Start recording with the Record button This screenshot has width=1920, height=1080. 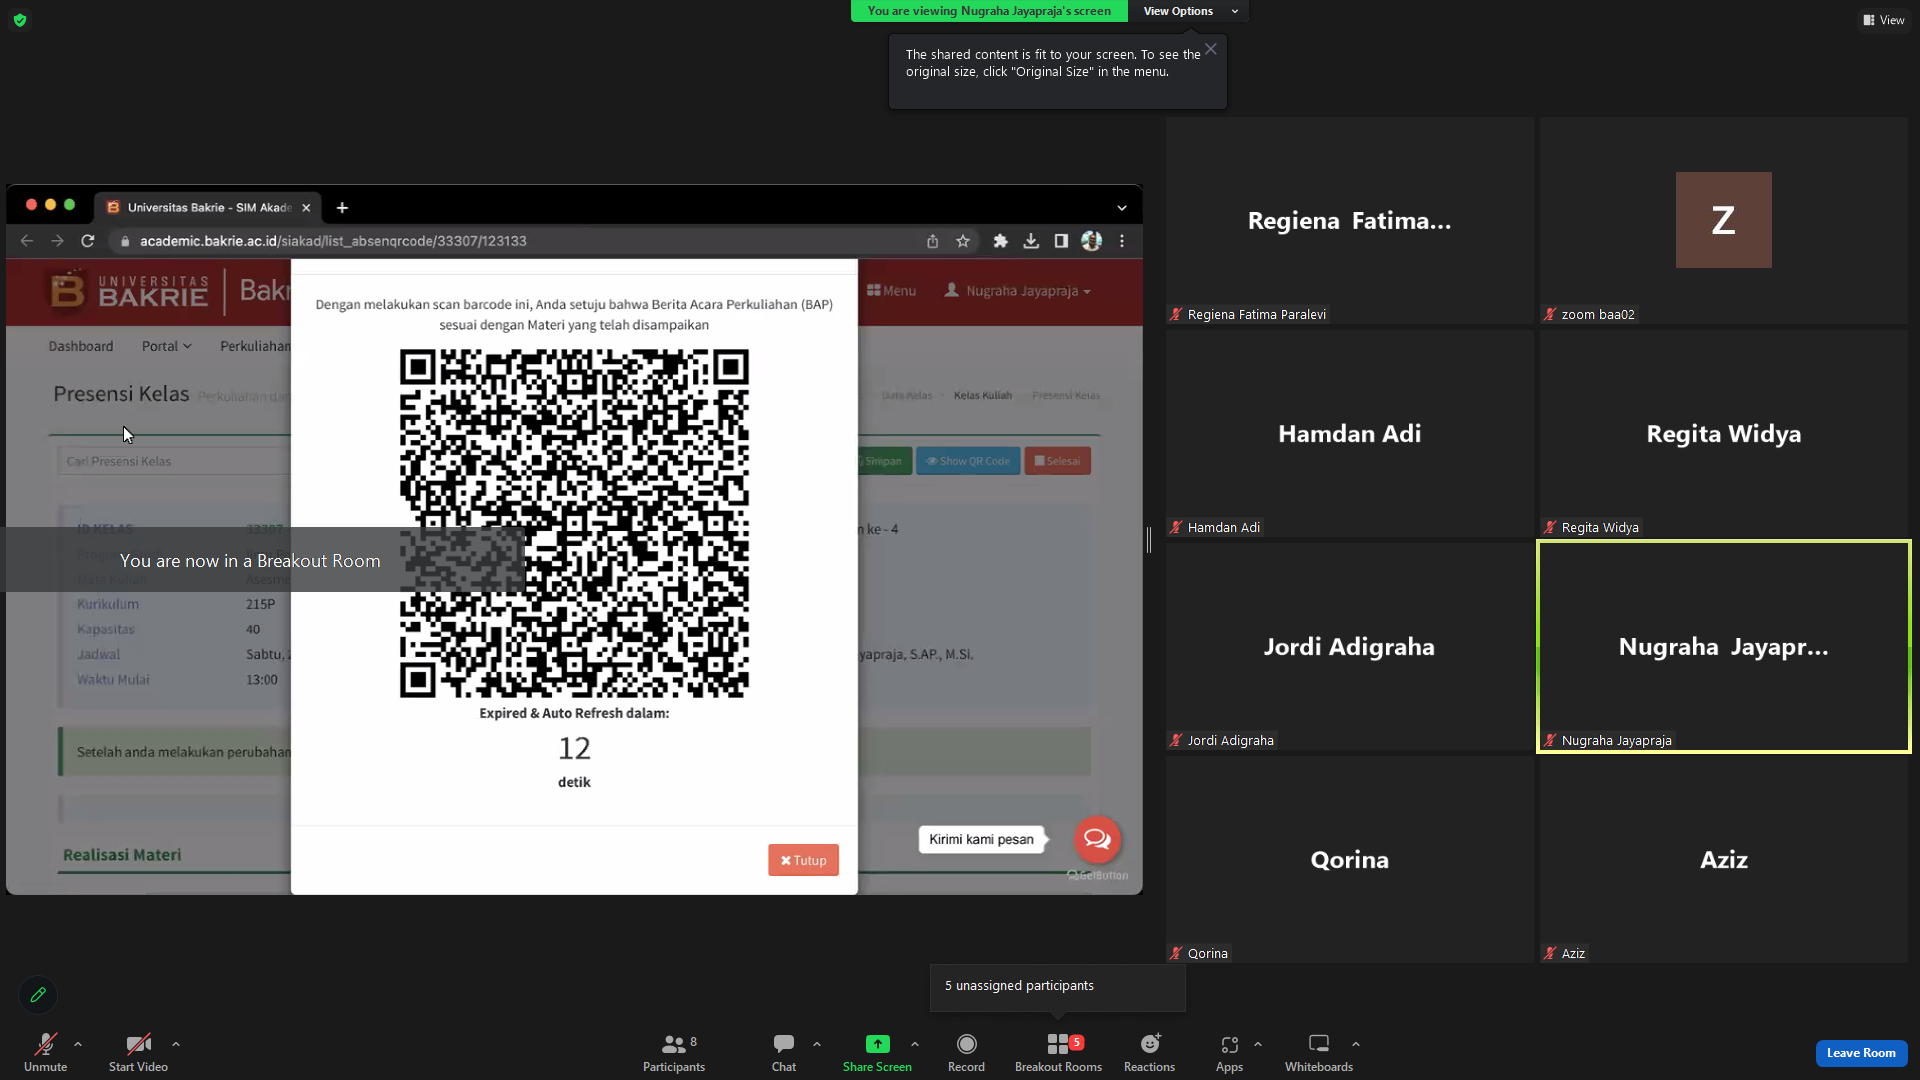[x=966, y=1052]
